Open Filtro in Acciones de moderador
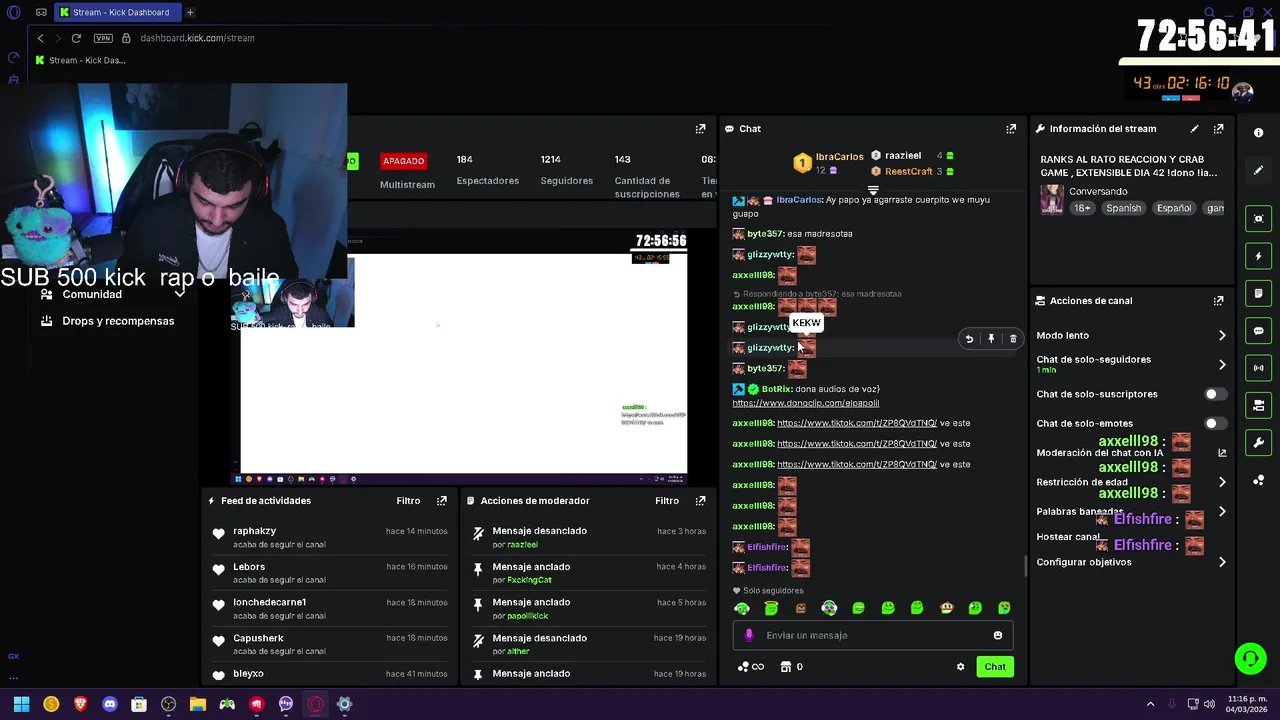1280x720 pixels. [667, 501]
